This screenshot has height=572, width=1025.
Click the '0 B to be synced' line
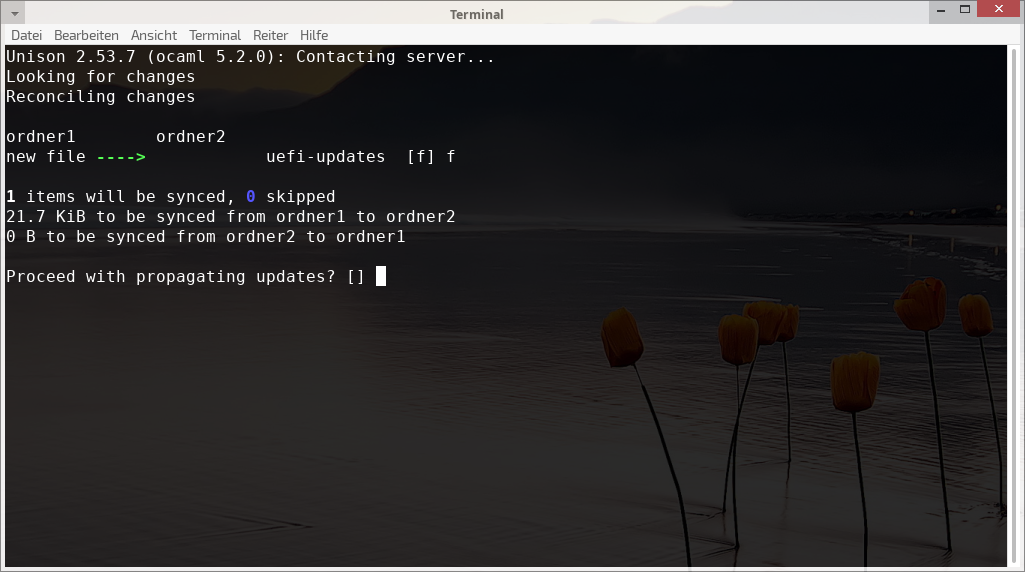pyautogui.click(x=206, y=237)
